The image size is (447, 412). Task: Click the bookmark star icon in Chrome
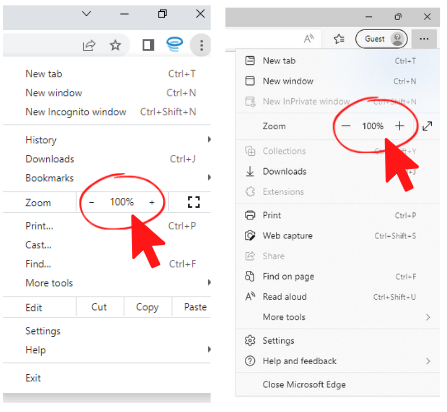(115, 45)
